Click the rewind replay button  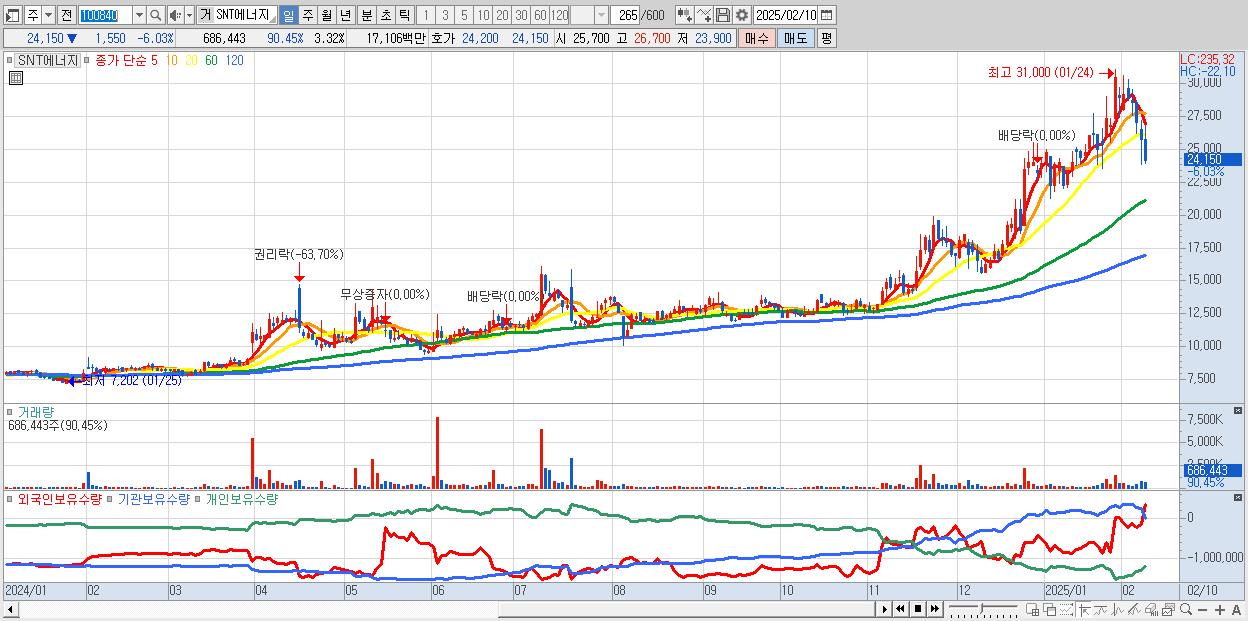tap(900, 609)
